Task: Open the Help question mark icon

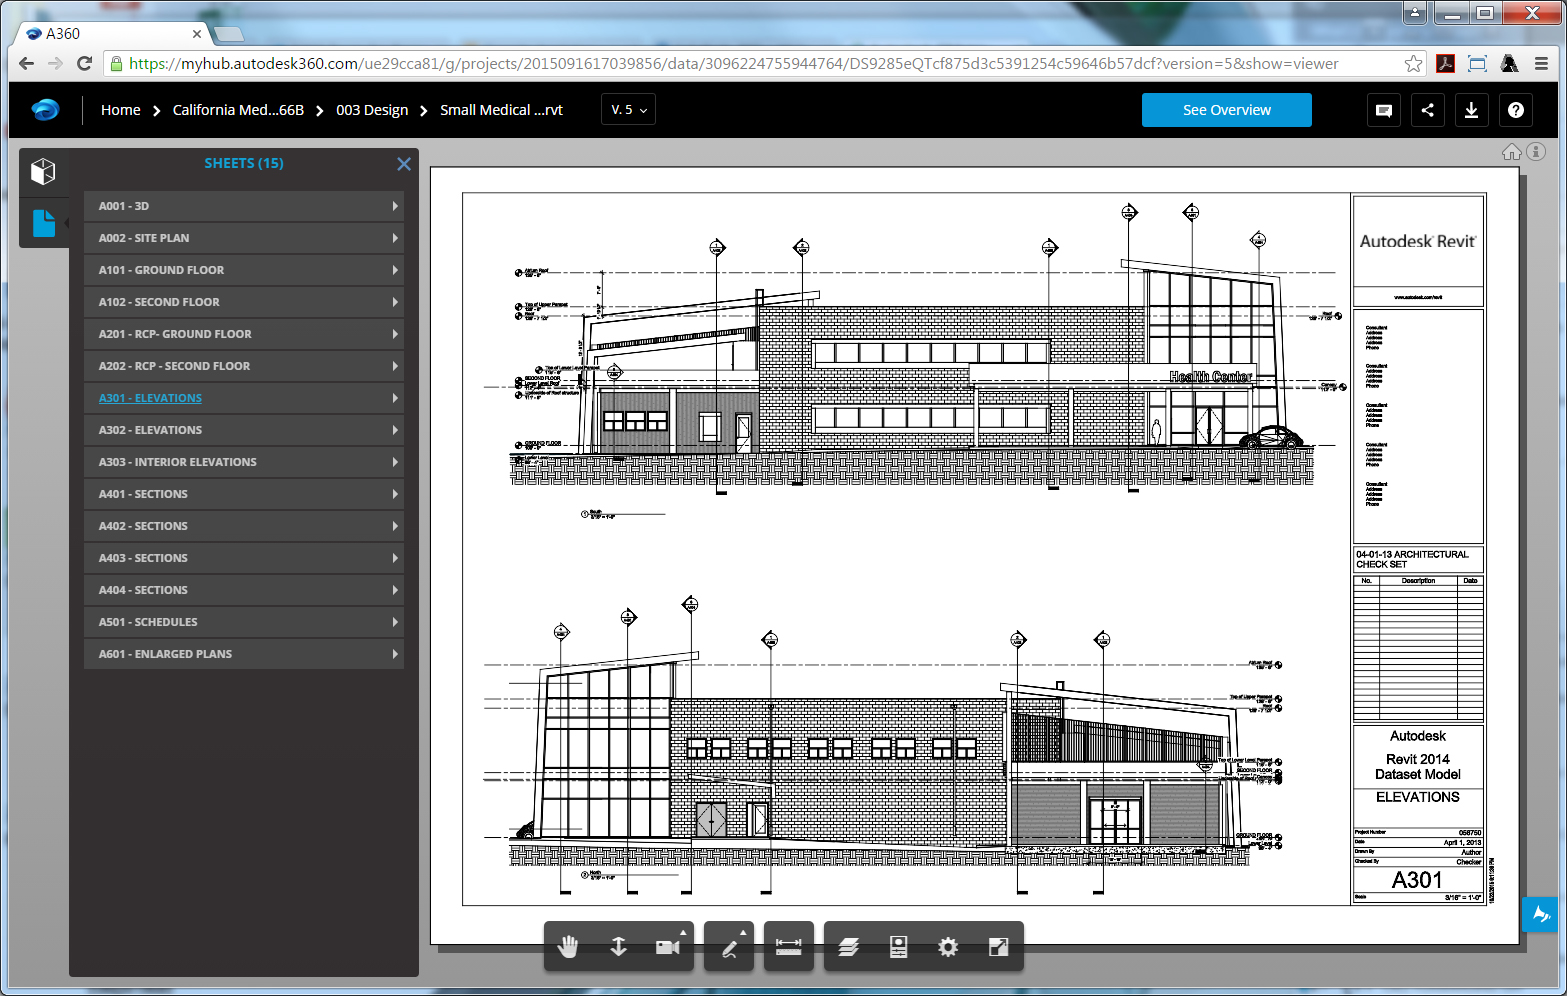Action: click(x=1516, y=110)
